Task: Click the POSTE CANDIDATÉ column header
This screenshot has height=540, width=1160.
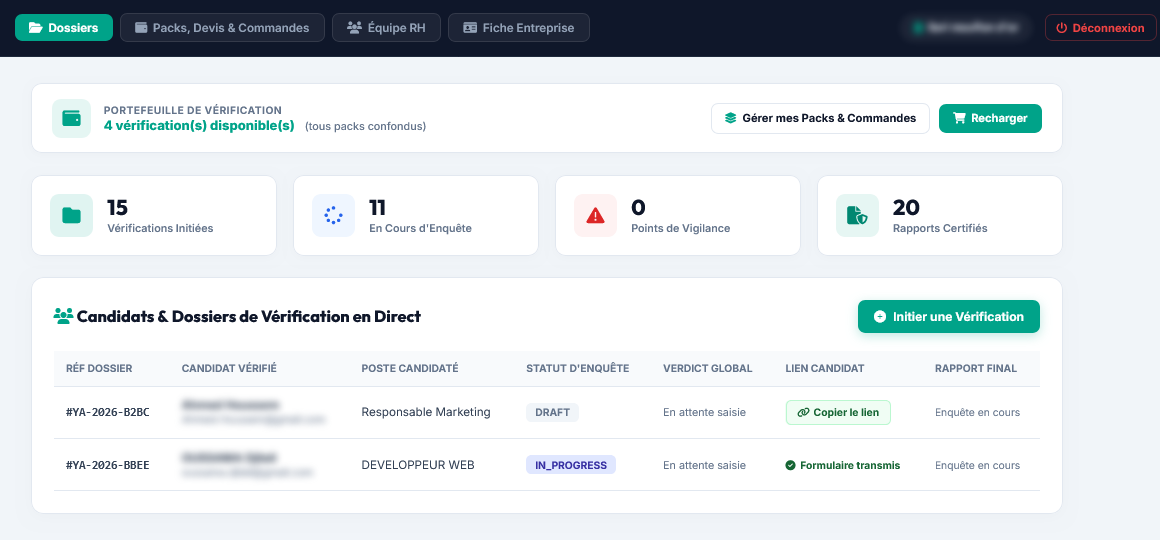Action: [410, 368]
